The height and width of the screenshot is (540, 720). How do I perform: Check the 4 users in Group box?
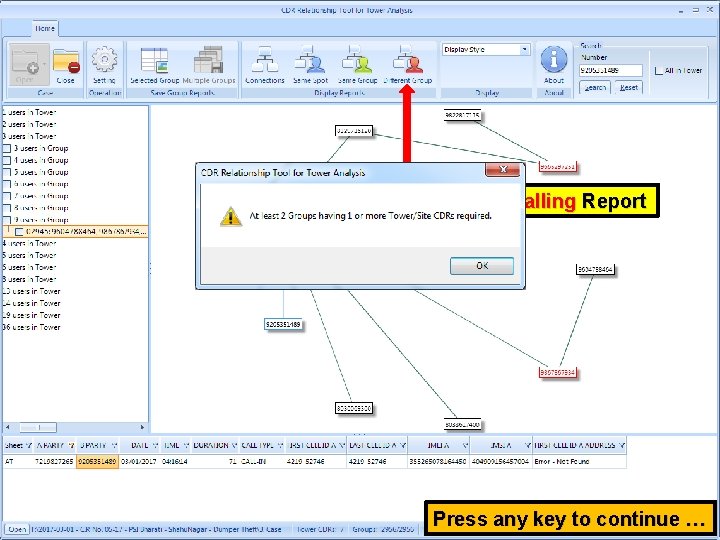7,160
